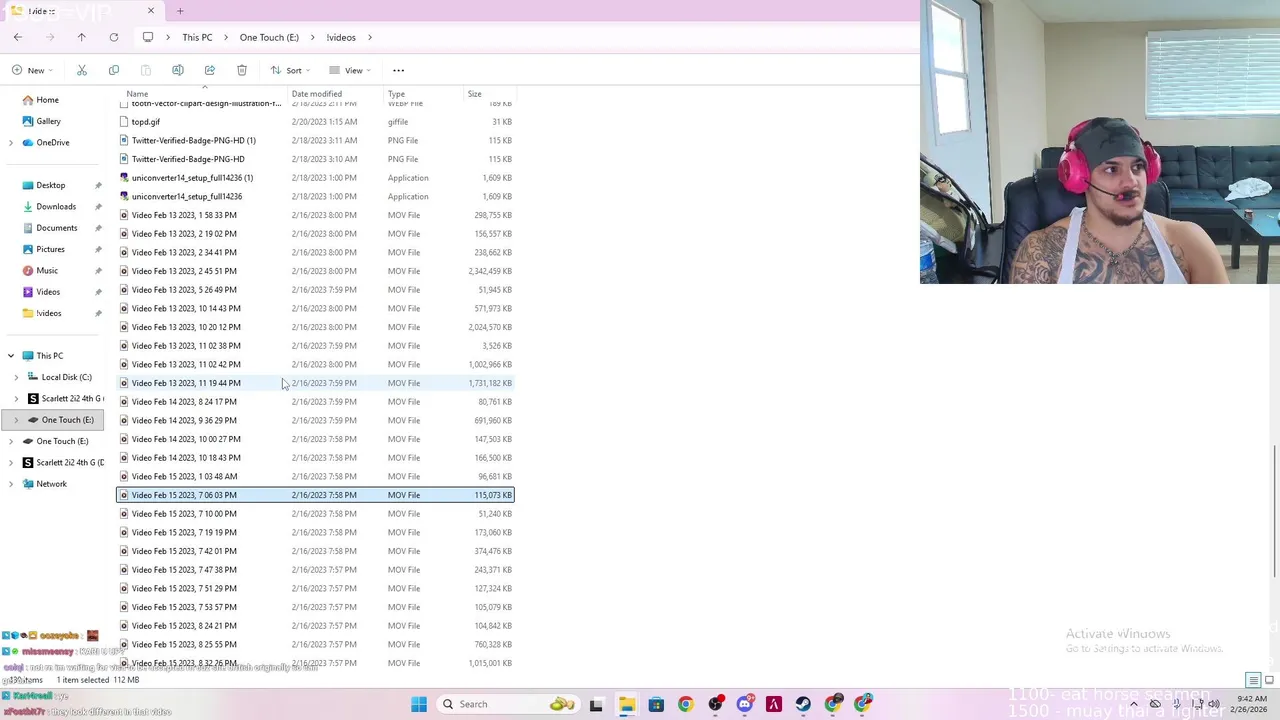This screenshot has width=1280, height=720.
Task: Open Google Chrome from the taskbar
Action: click(685, 704)
